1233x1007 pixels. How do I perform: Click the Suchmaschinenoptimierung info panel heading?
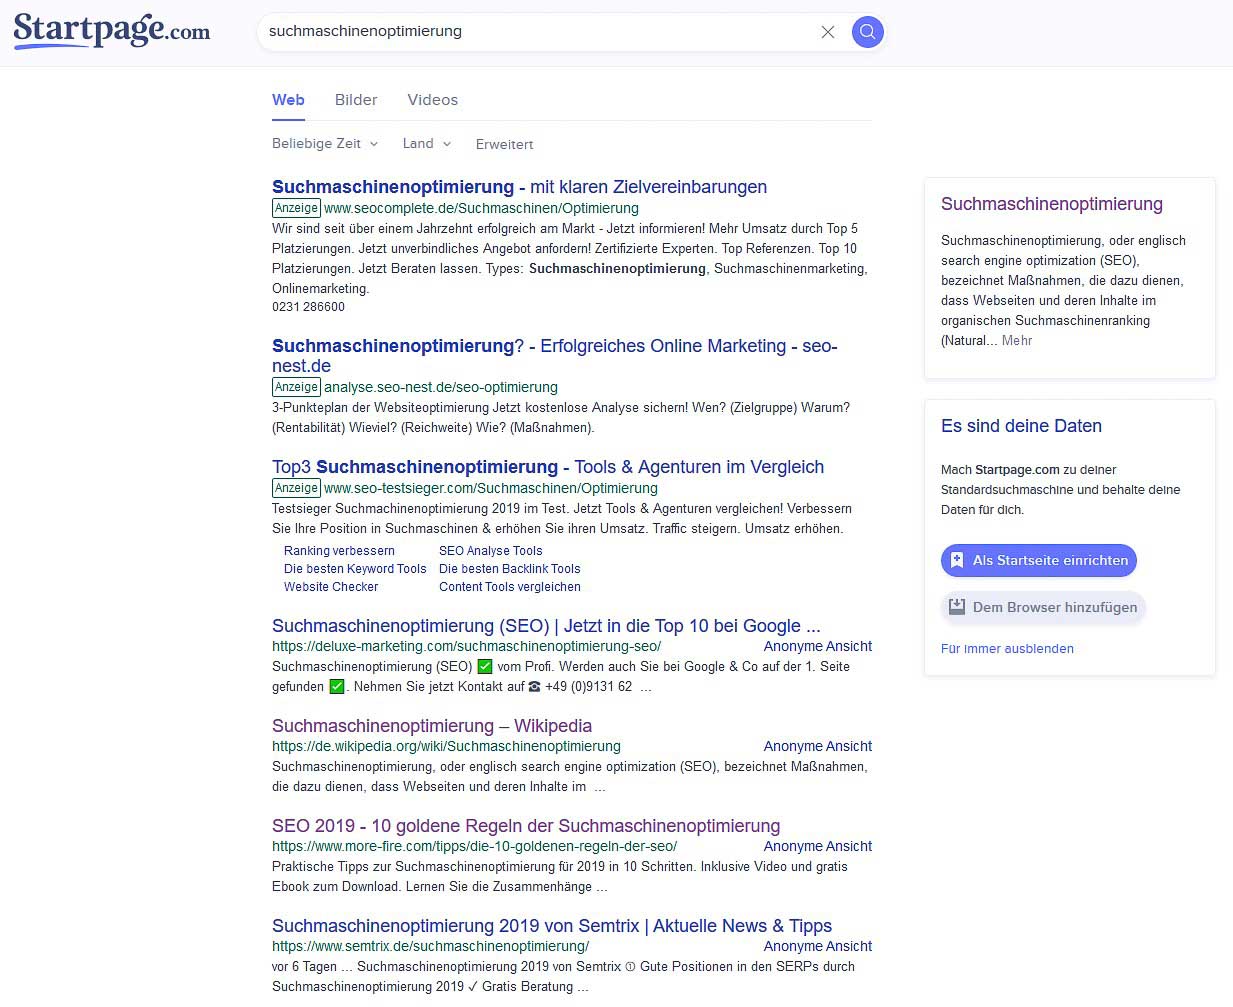[1052, 204]
